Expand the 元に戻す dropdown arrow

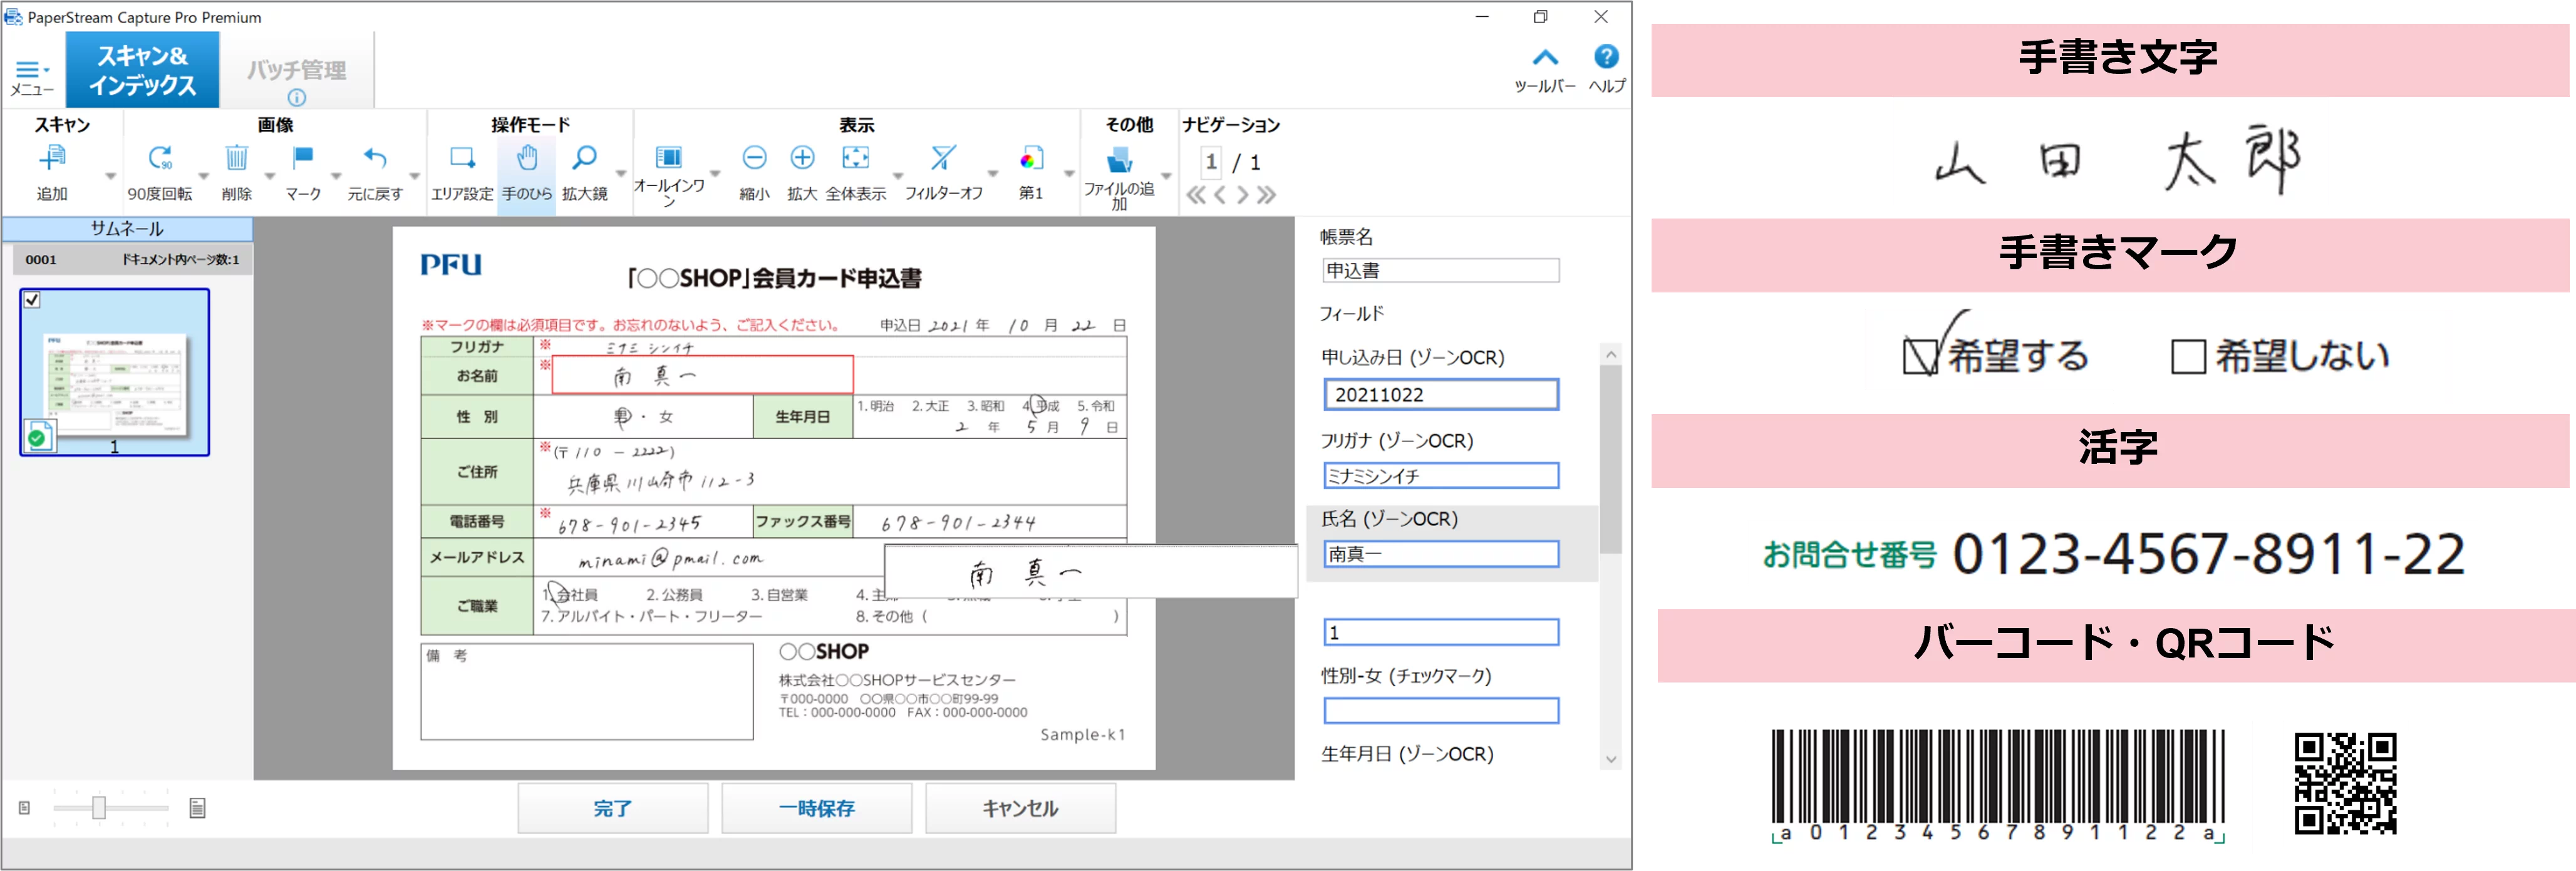(x=414, y=176)
